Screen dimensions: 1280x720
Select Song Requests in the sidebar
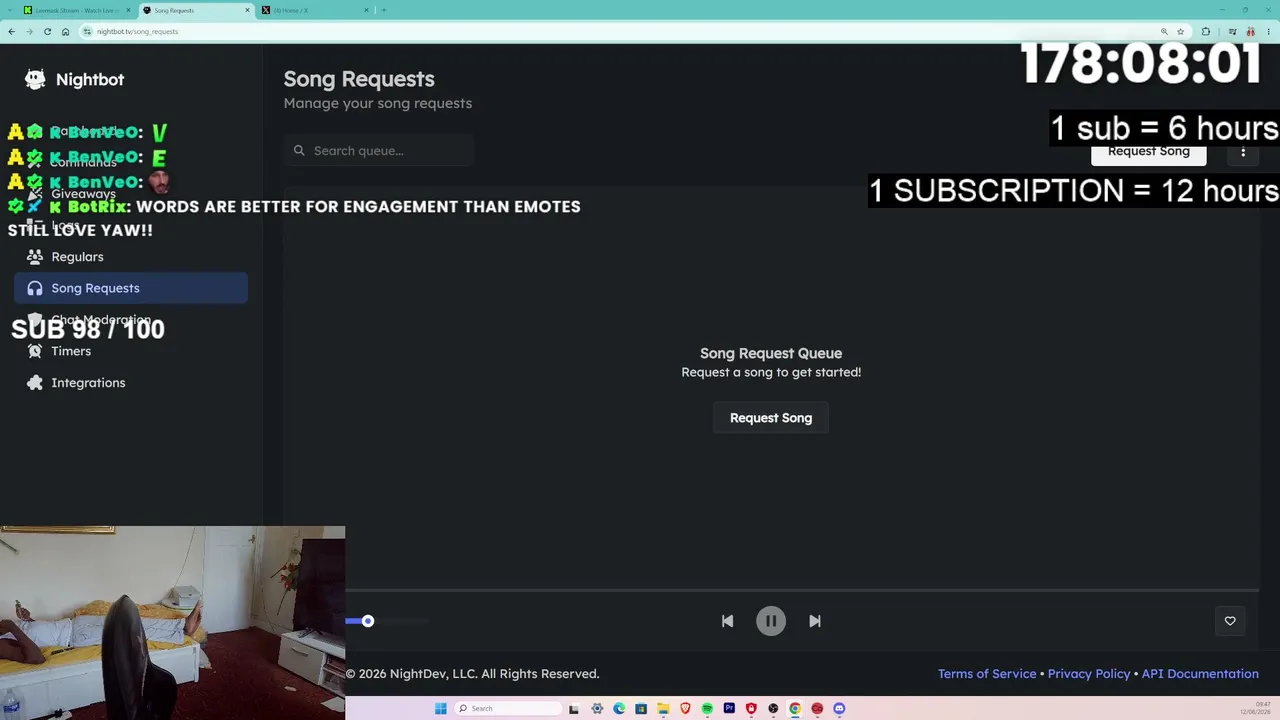tap(131, 288)
